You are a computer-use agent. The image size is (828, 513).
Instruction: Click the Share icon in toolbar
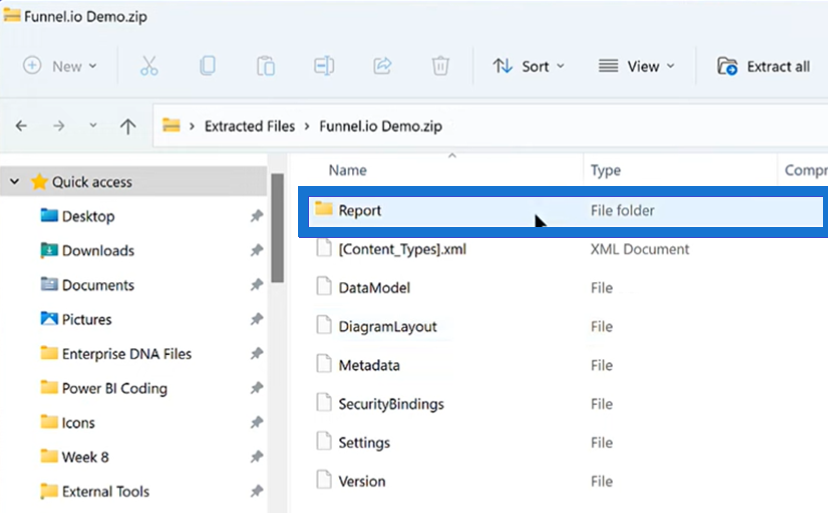click(x=382, y=66)
